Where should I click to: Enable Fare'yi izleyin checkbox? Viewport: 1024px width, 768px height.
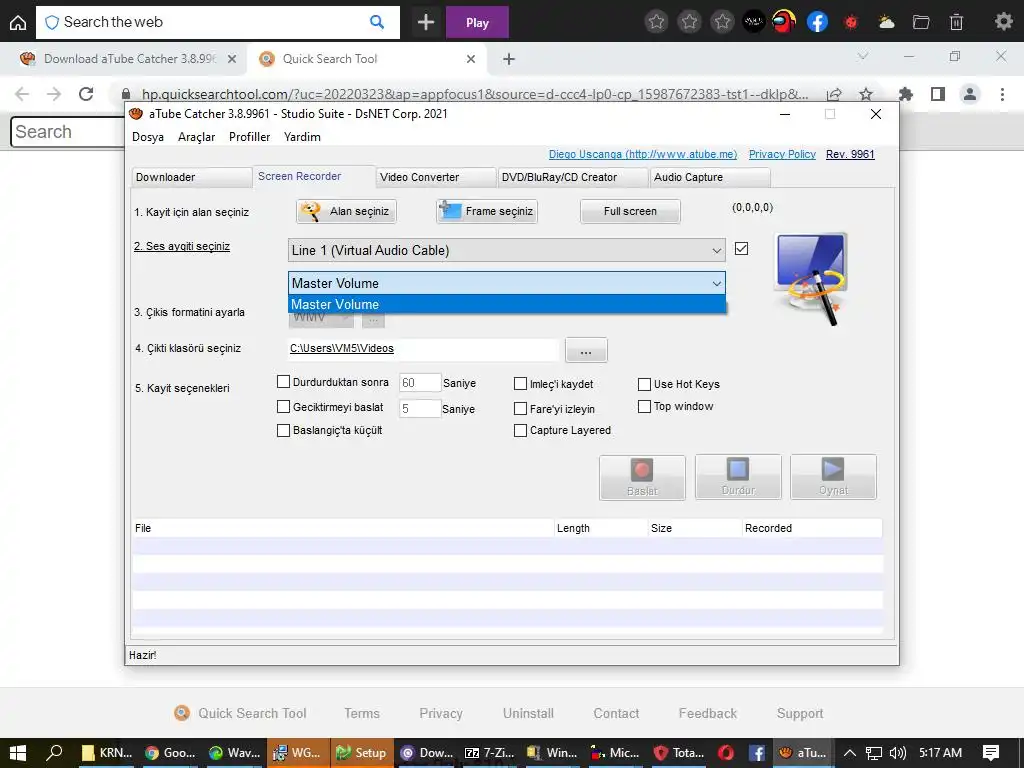[520, 409]
